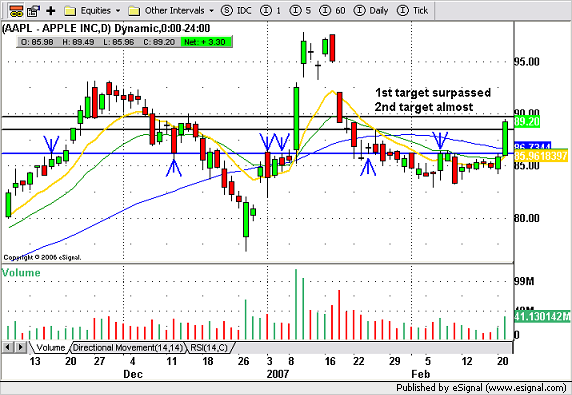Click the Published by eSignal text
The image size is (572, 395).
pyautogui.click(x=481, y=387)
